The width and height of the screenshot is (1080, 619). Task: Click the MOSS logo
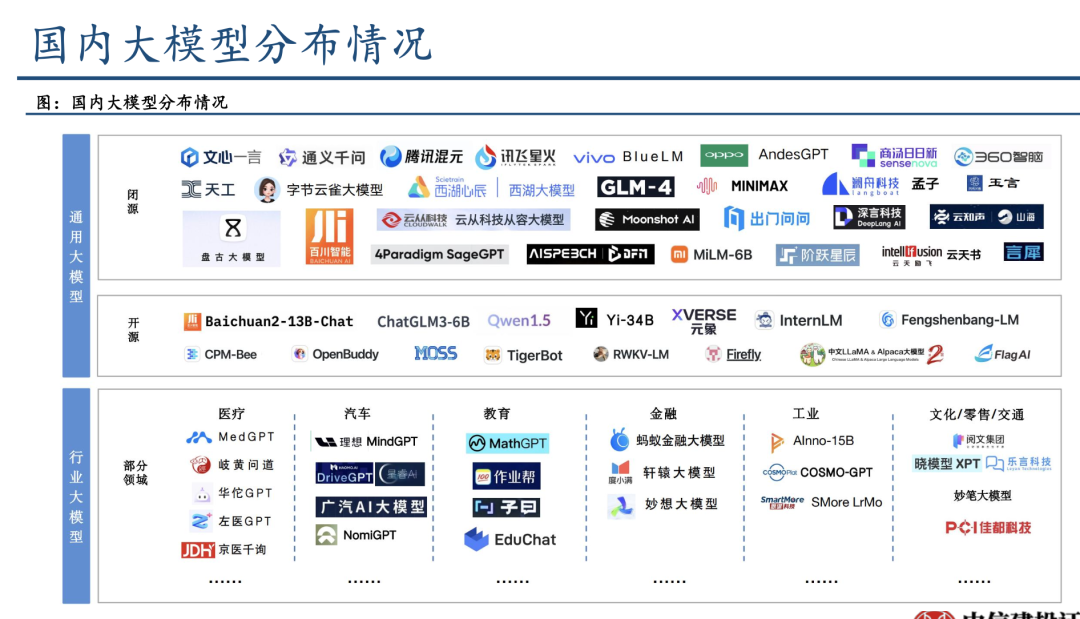[x=435, y=354]
